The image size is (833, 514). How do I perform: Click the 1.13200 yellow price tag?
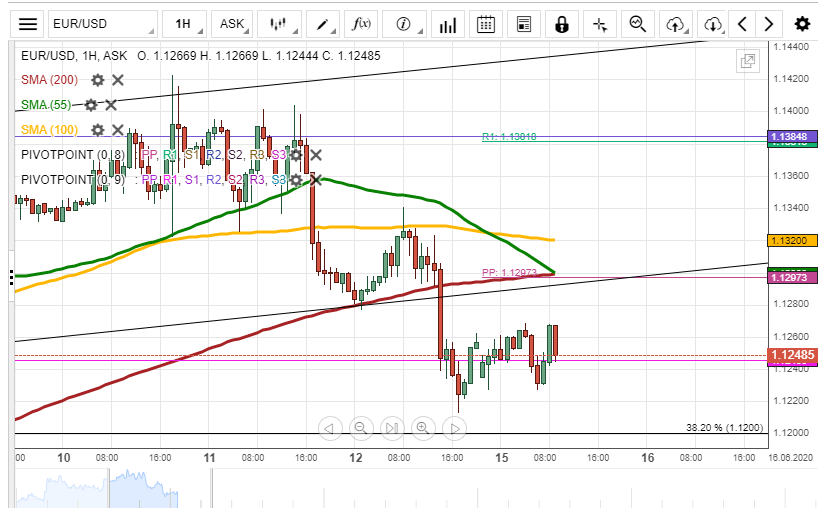point(792,241)
